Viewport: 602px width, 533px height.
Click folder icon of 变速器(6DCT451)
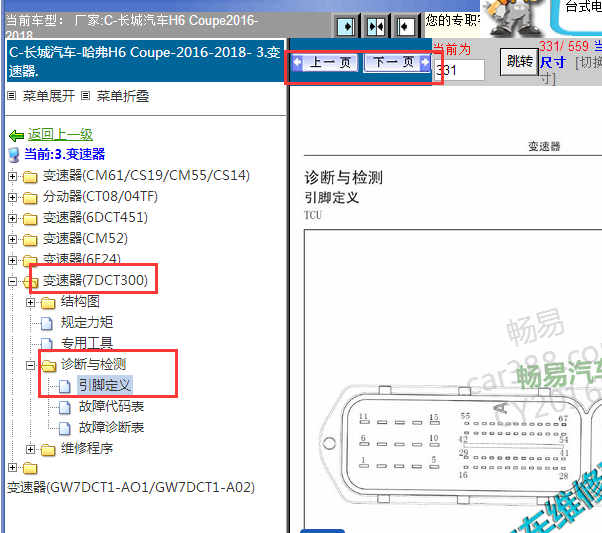click(x=30, y=219)
